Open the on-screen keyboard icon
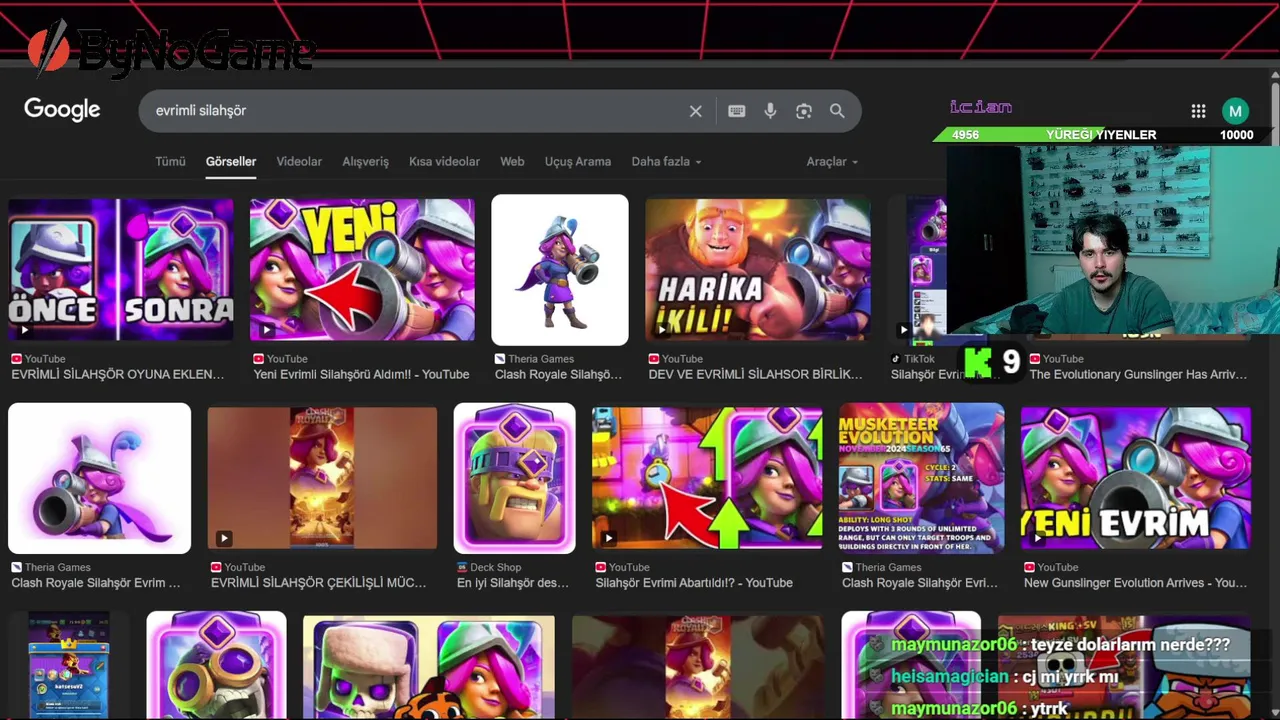 click(737, 111)
